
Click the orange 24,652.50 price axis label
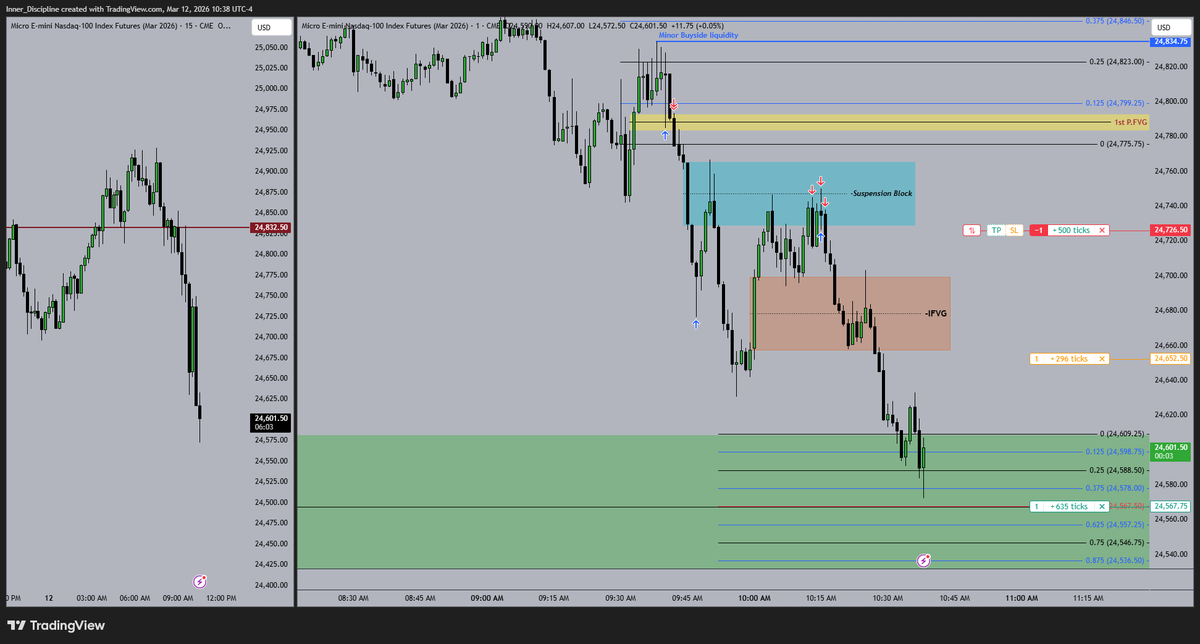coord(1170,358)
